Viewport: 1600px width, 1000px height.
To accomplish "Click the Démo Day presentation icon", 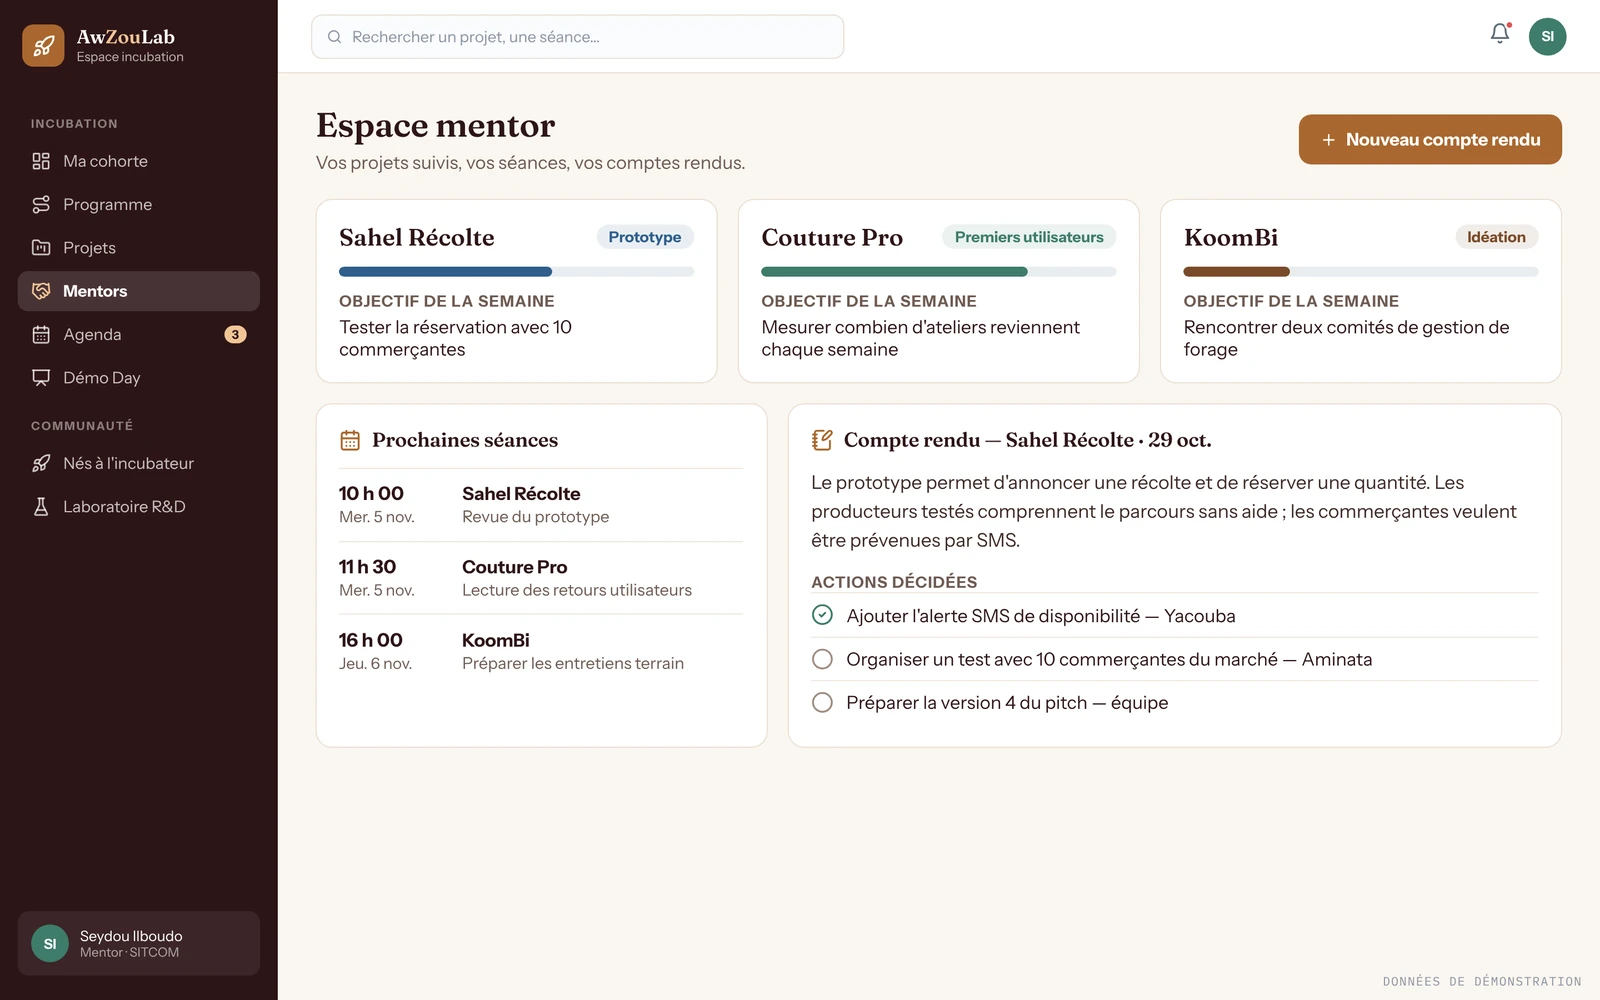I will (x=41, y=378).
